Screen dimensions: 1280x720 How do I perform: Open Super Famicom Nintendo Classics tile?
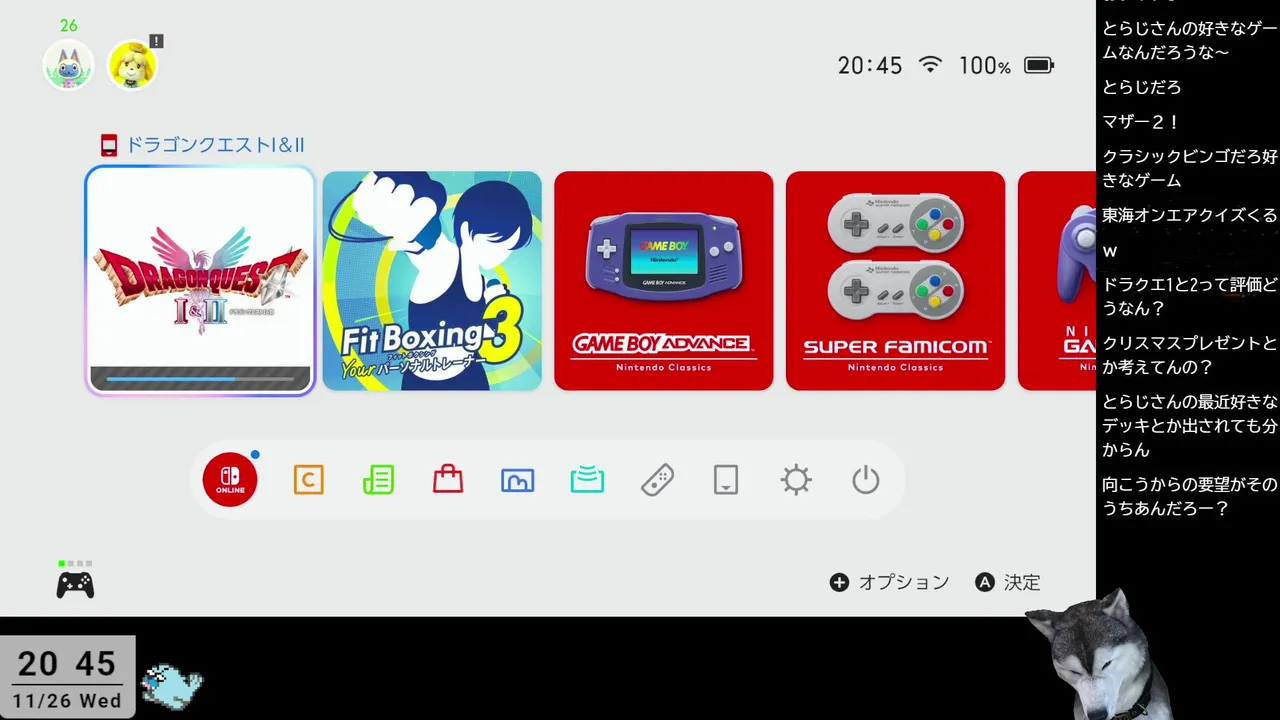pos(895,281)
